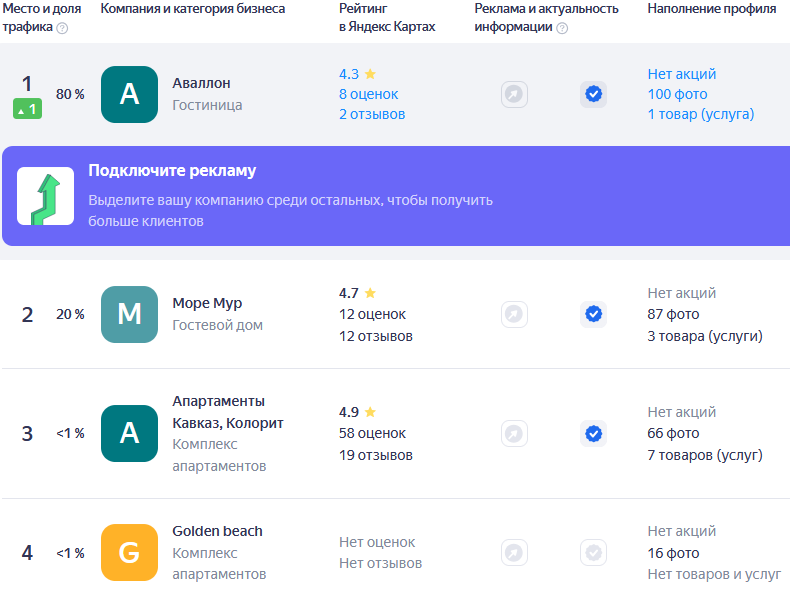This screenshot has width=790, height=592.
Task: Click the star icon next to the 4.3 rating
Action: 370,74
